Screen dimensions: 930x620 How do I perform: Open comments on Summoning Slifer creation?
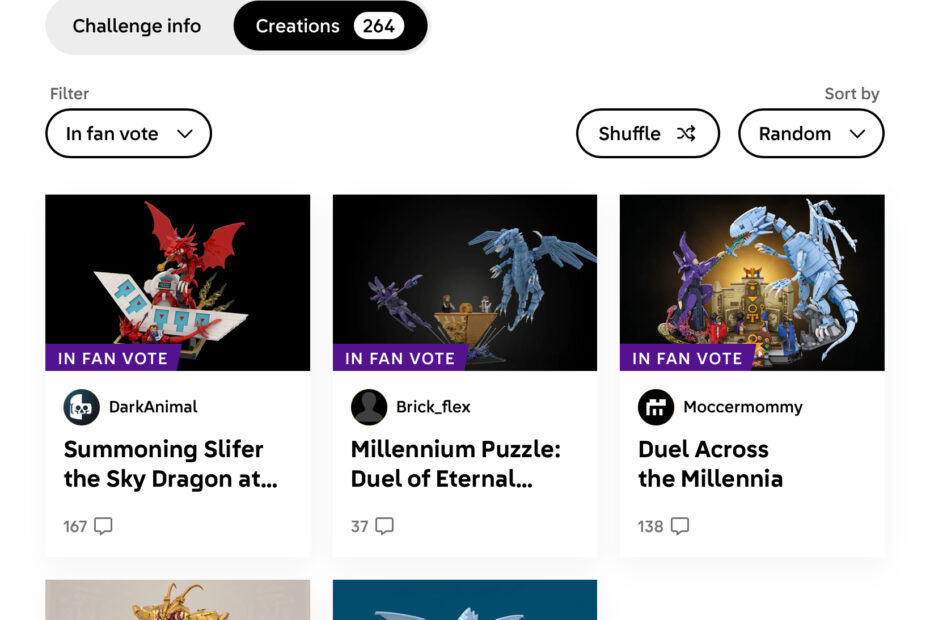[x=103, y=526]
